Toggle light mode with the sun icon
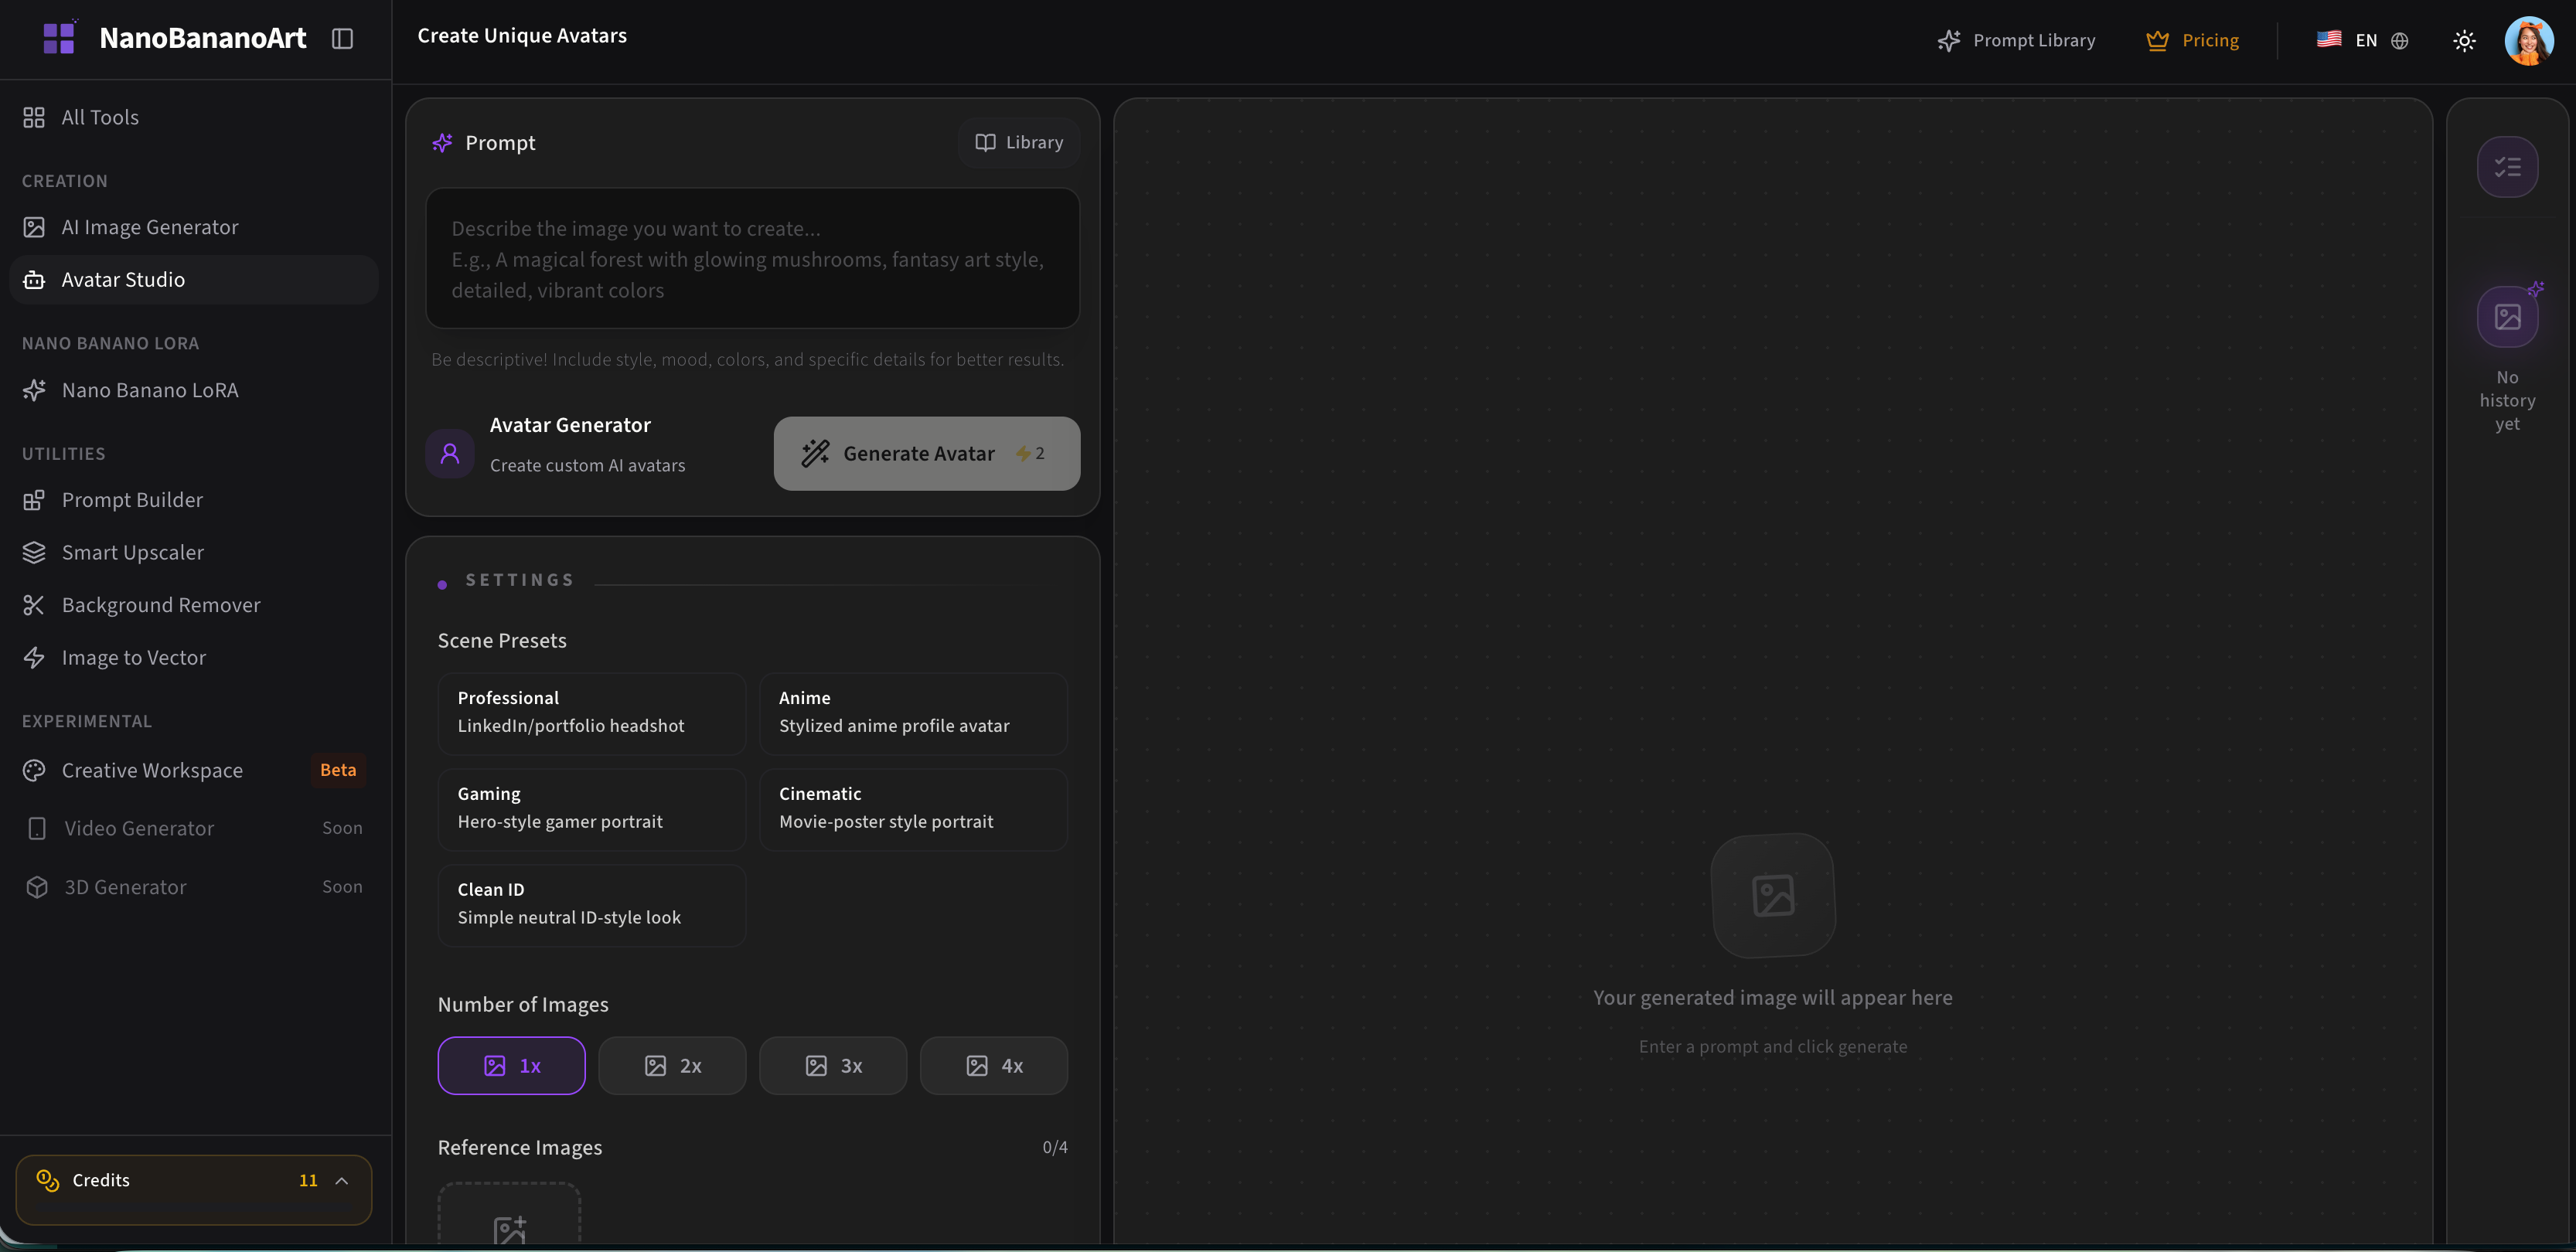 (2464, 40)
